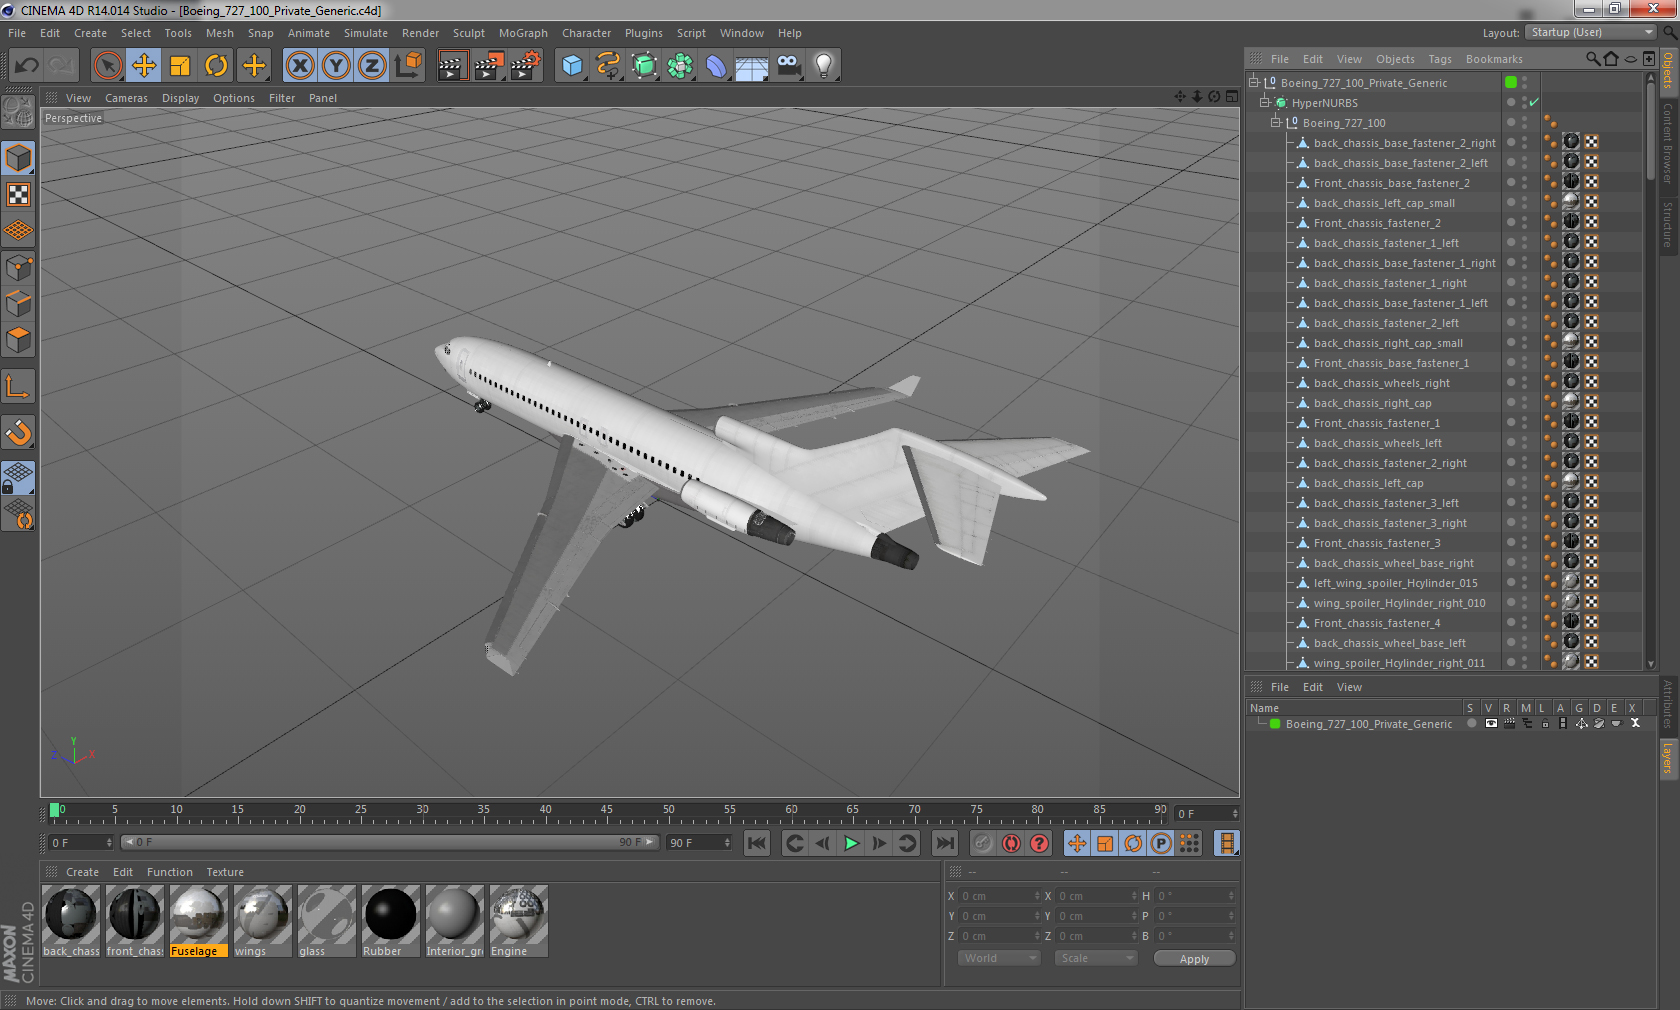Render the active view

pyautogui.click(x=452, y=66)
